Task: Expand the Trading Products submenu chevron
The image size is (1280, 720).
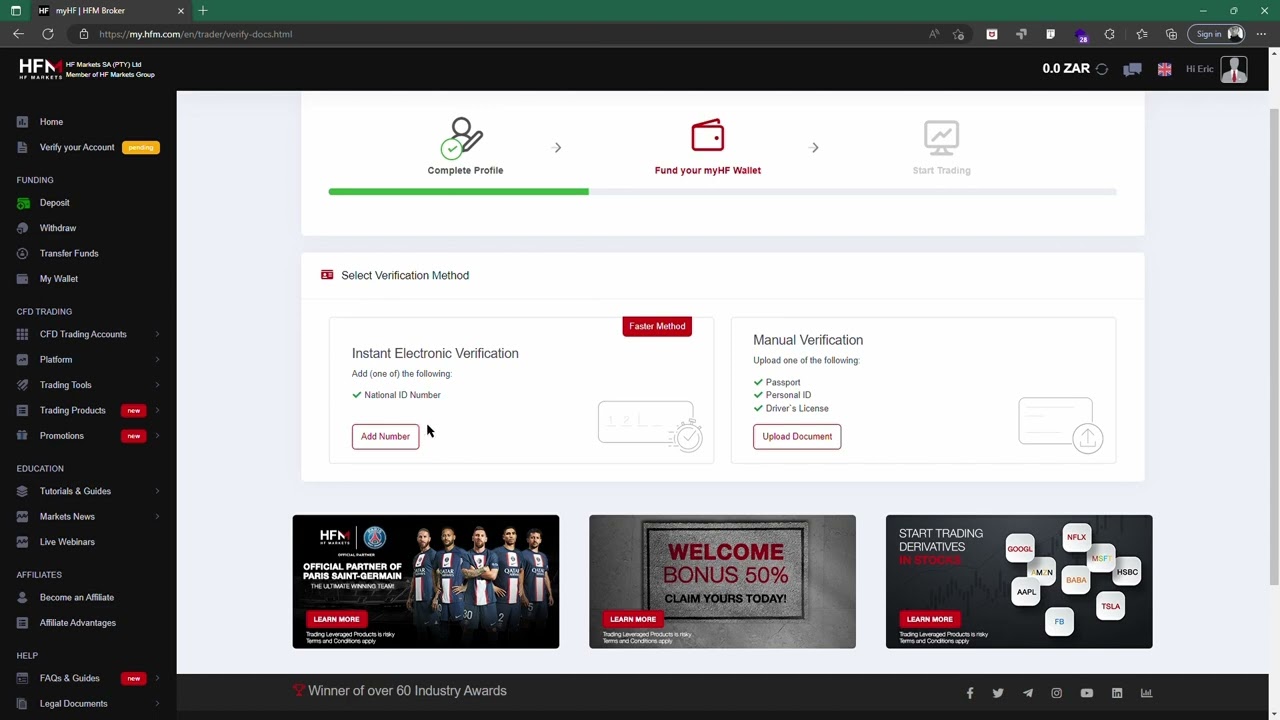Action: [x=157, y=410]
